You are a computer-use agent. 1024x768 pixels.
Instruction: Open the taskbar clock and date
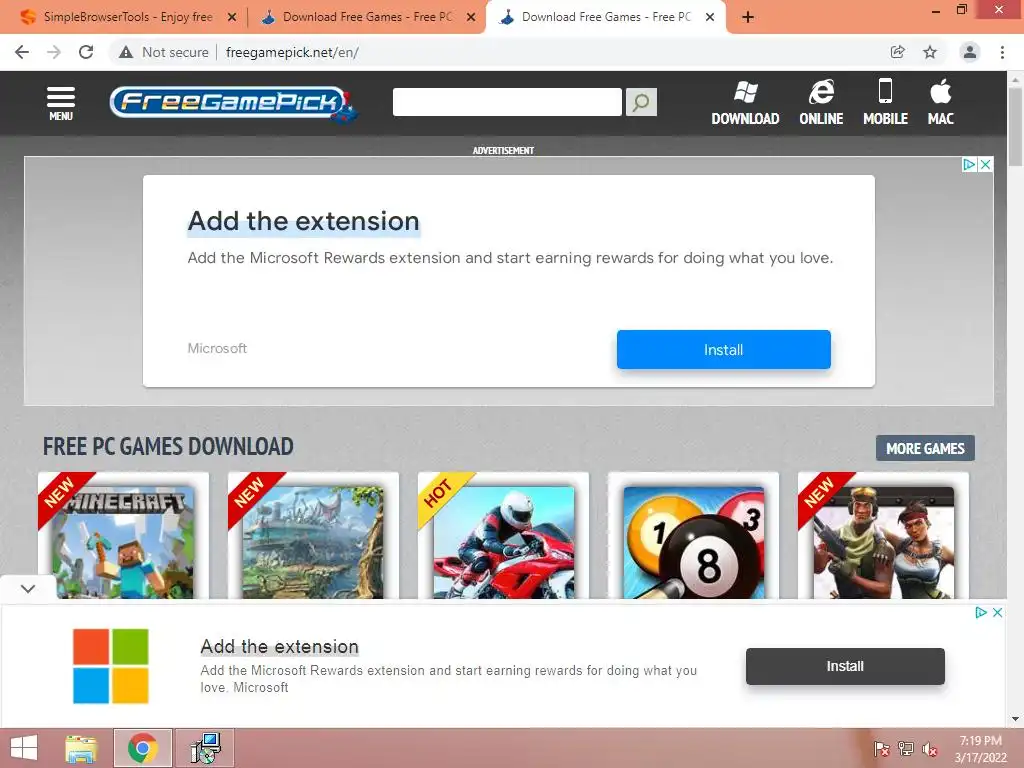980,749
